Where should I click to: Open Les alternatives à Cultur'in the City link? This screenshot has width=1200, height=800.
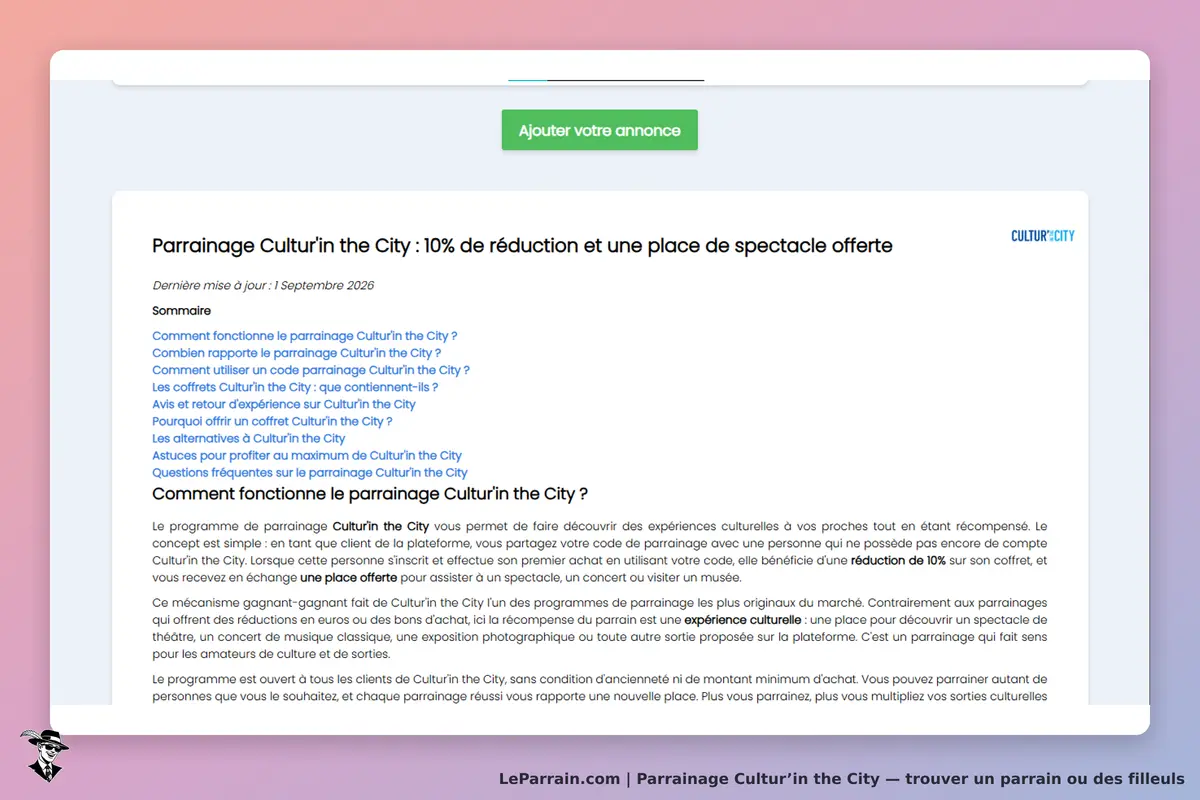(249, 438)
